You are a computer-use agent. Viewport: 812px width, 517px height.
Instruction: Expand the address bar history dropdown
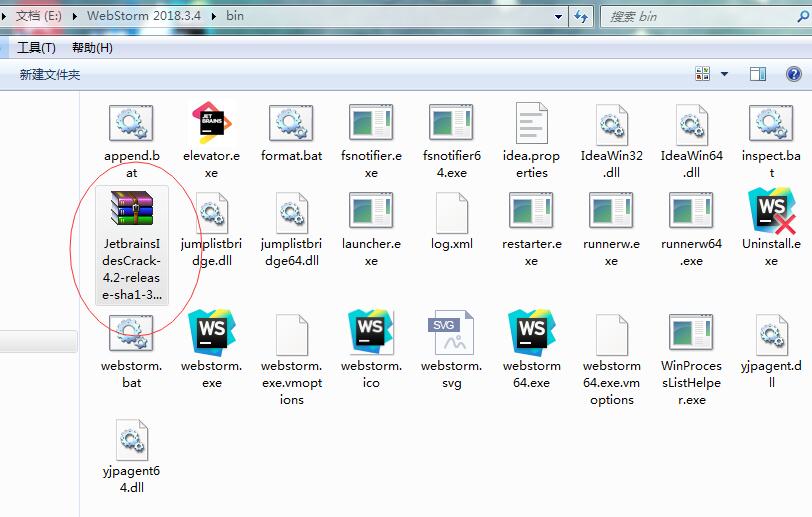click(x=558, y=17)
